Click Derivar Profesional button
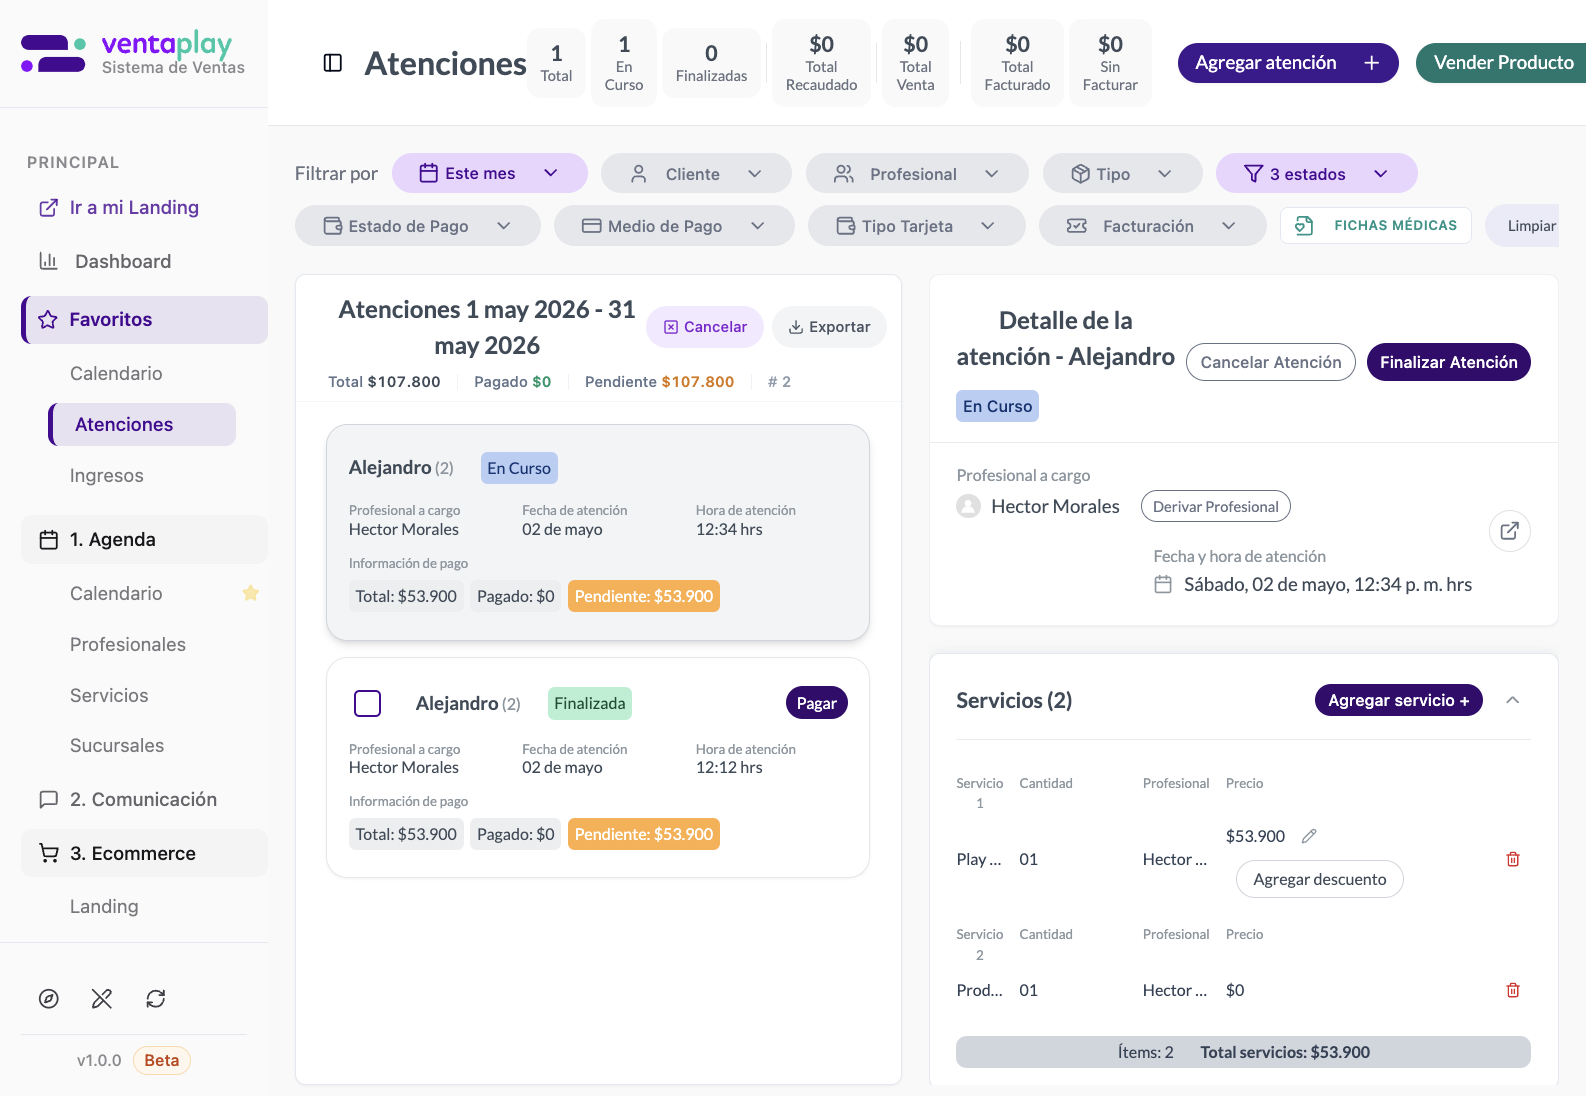The image size is (1586, 1096). click(1216, 506)
